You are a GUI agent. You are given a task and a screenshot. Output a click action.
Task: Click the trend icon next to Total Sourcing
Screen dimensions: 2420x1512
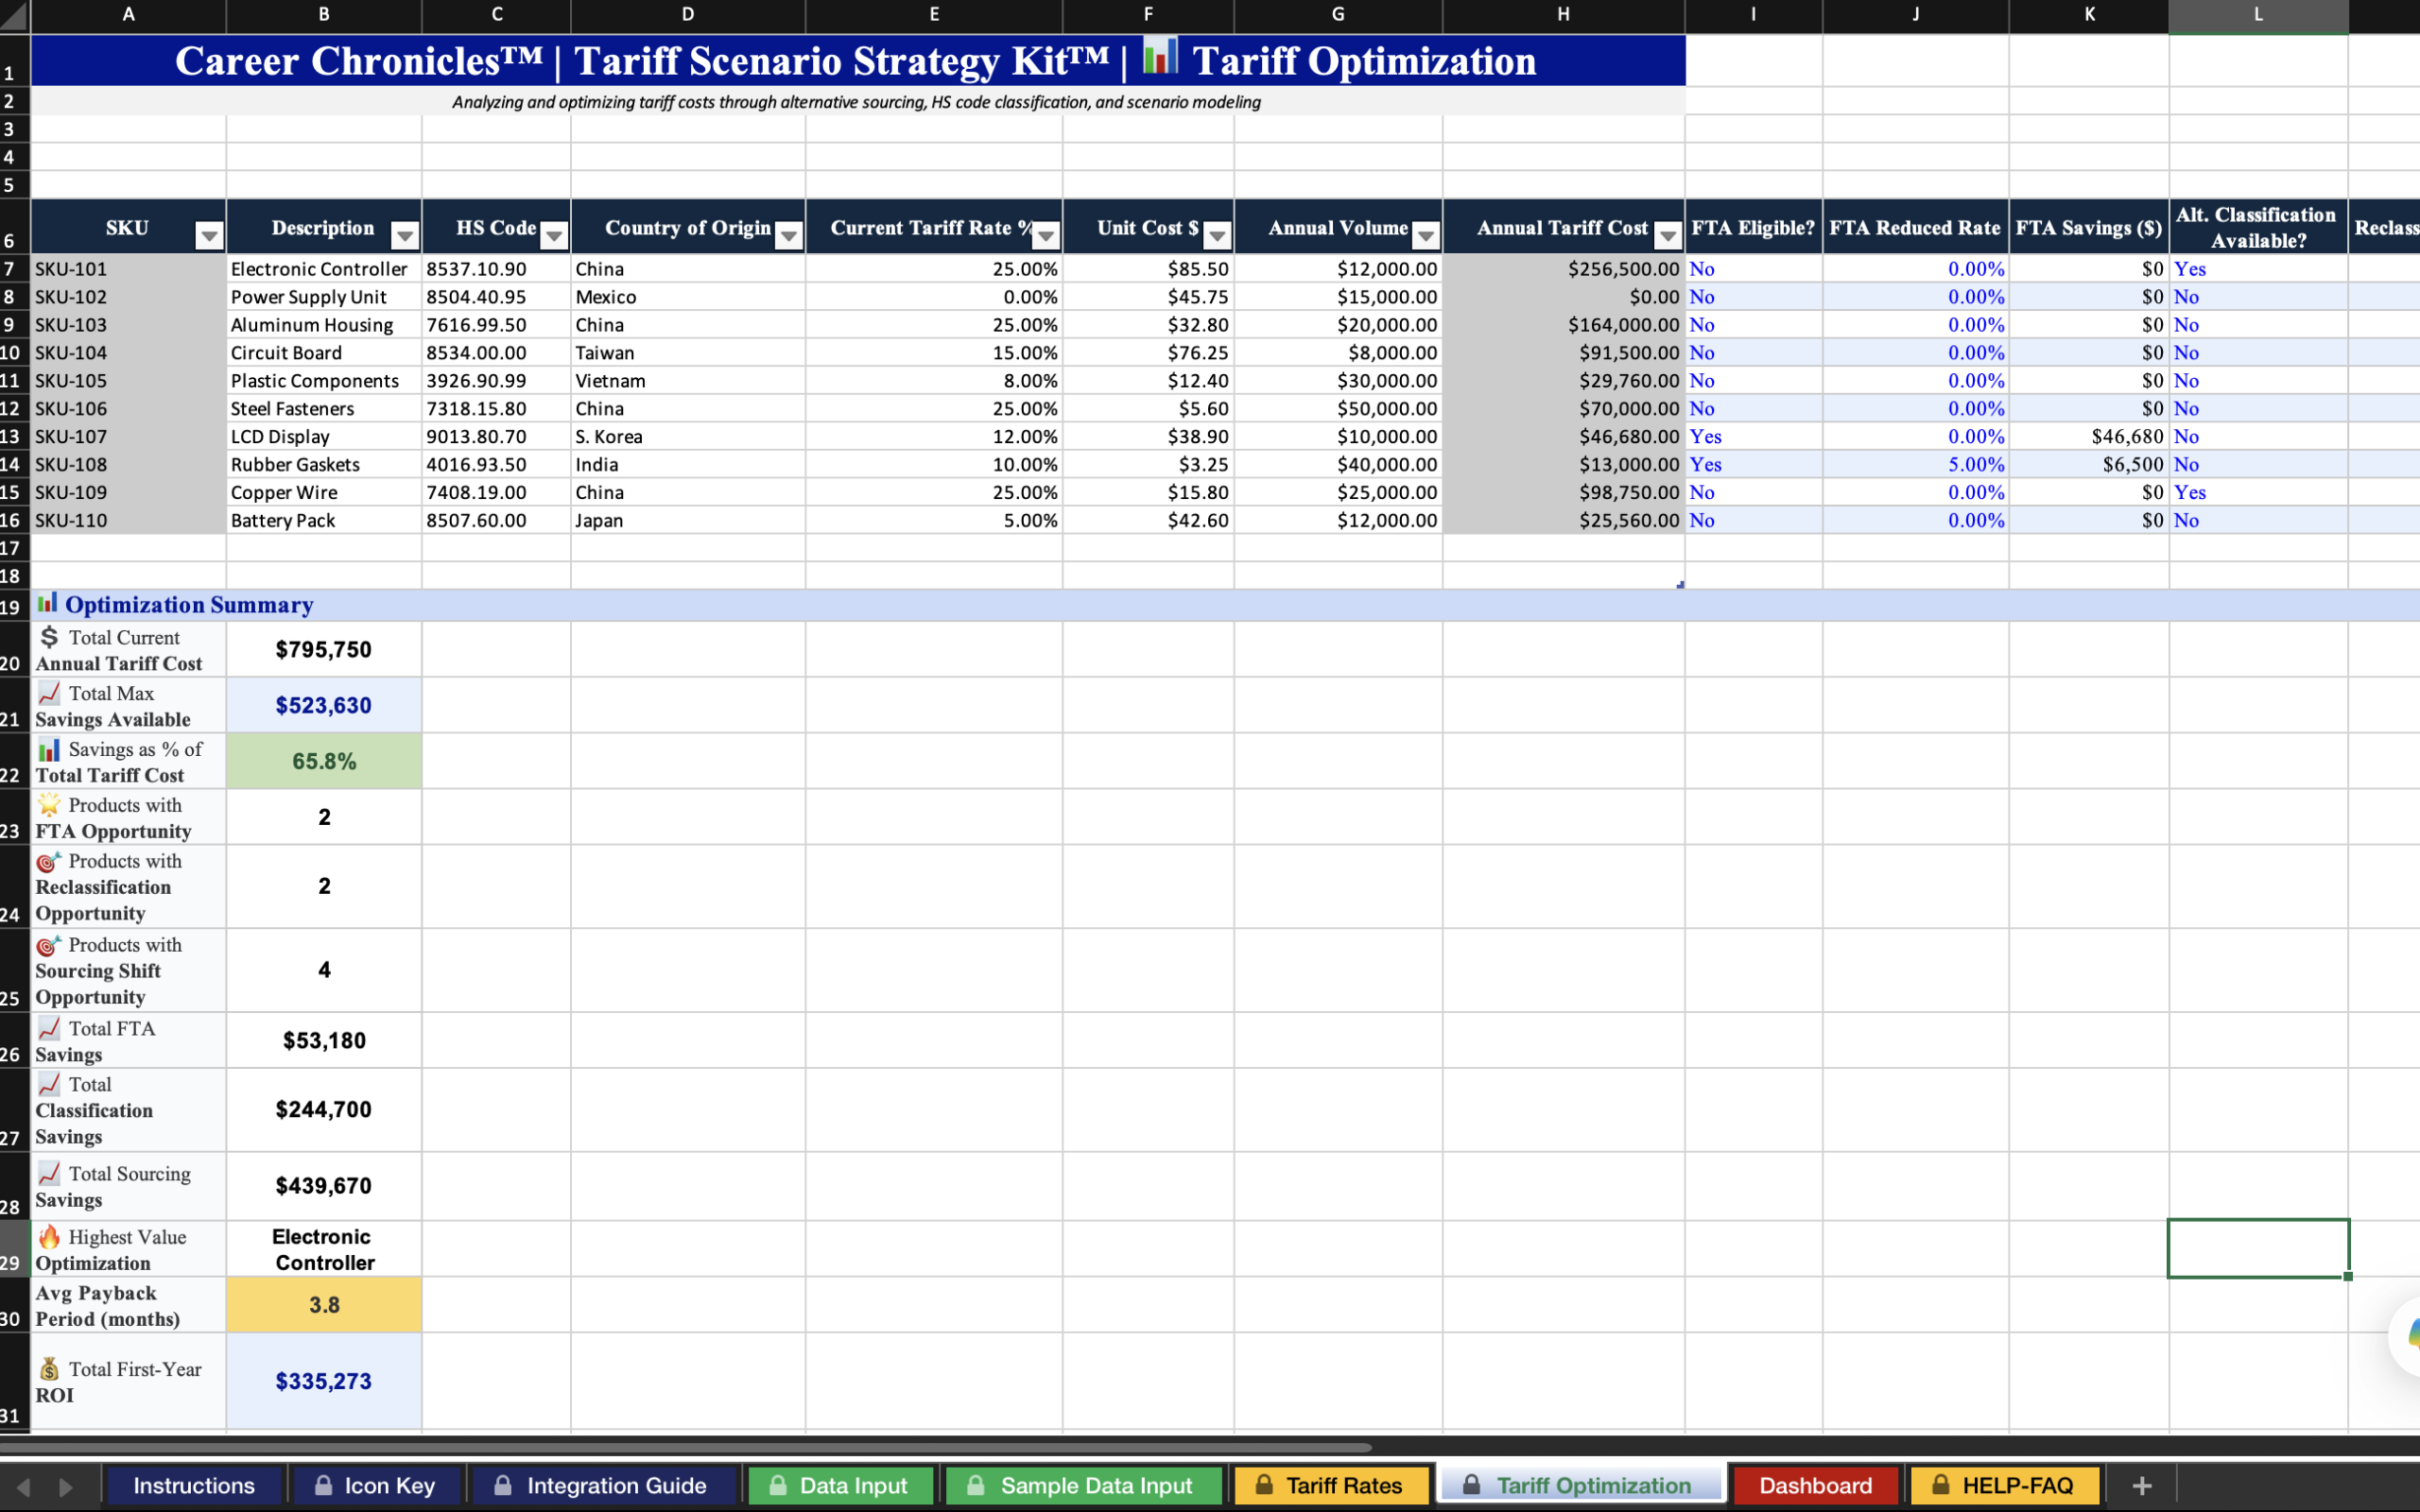coord(49,1173)
